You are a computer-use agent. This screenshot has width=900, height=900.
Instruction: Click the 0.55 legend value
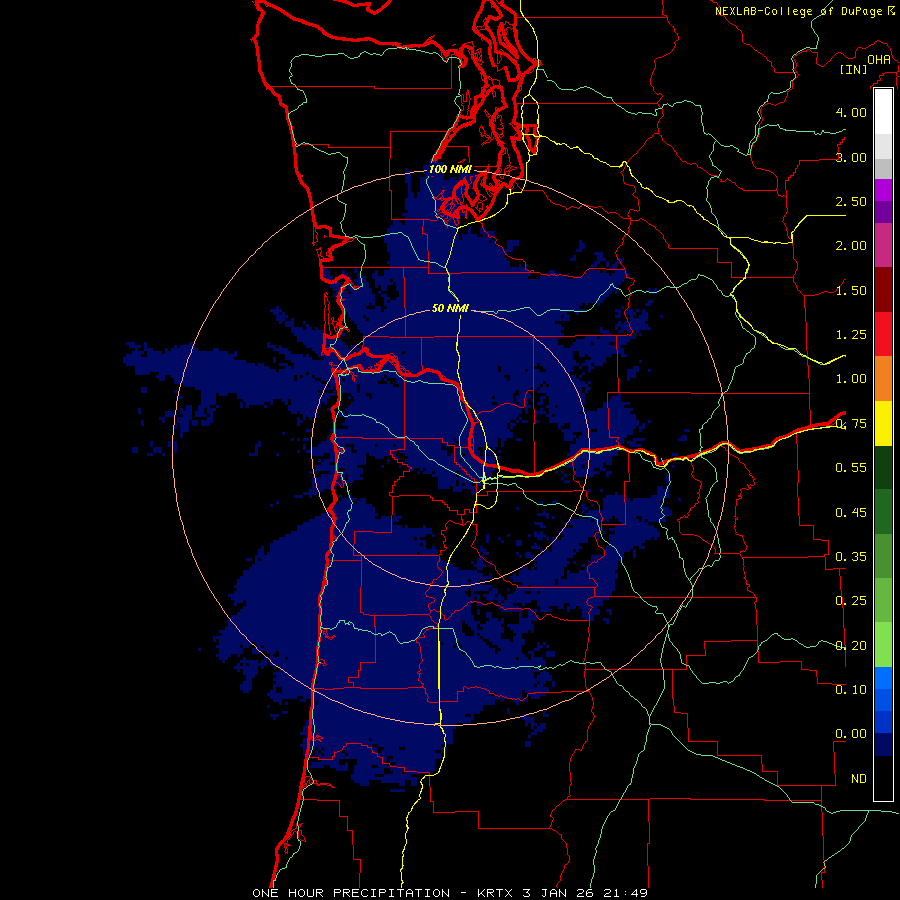click(x=851, y=468)
